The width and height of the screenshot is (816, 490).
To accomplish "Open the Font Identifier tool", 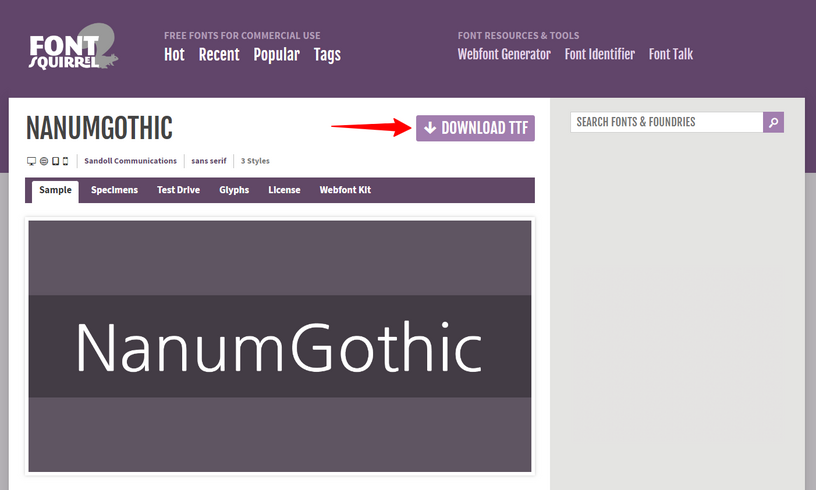I will (600, 54).
